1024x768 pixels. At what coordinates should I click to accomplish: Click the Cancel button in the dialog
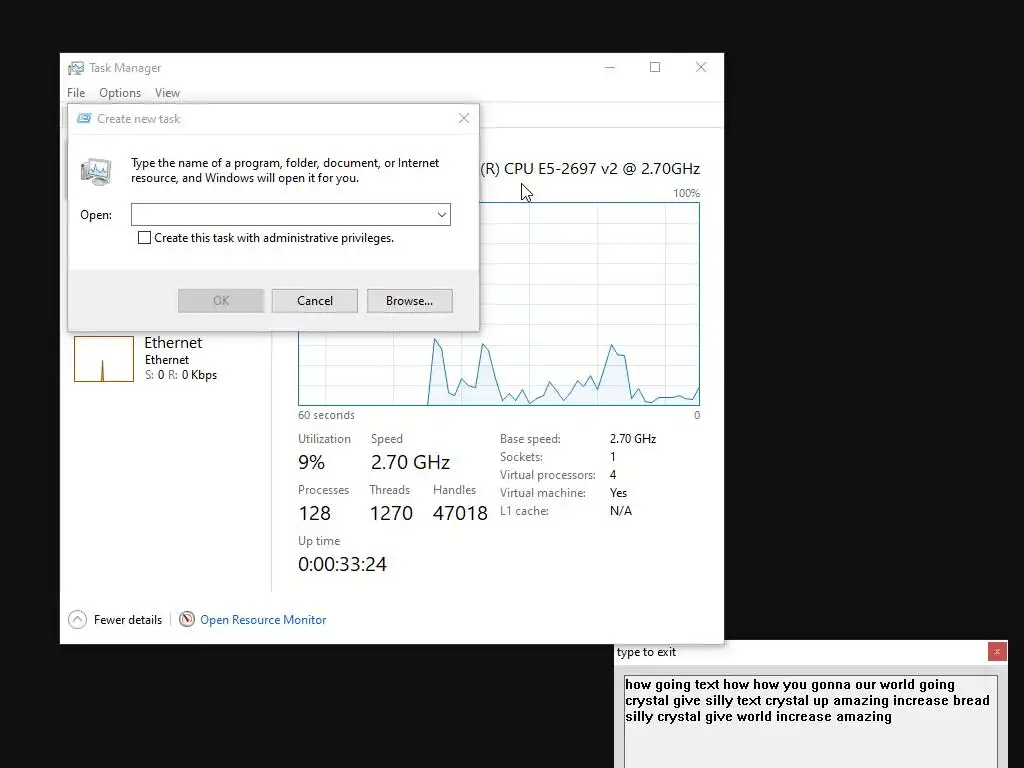tap(315, 300)
